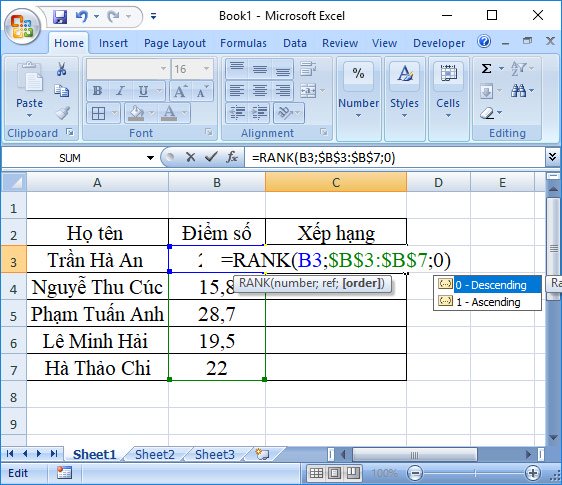This screenshot has width=562, height=485.
Task: Expand the formula bar with chevron
Action: 552,157
